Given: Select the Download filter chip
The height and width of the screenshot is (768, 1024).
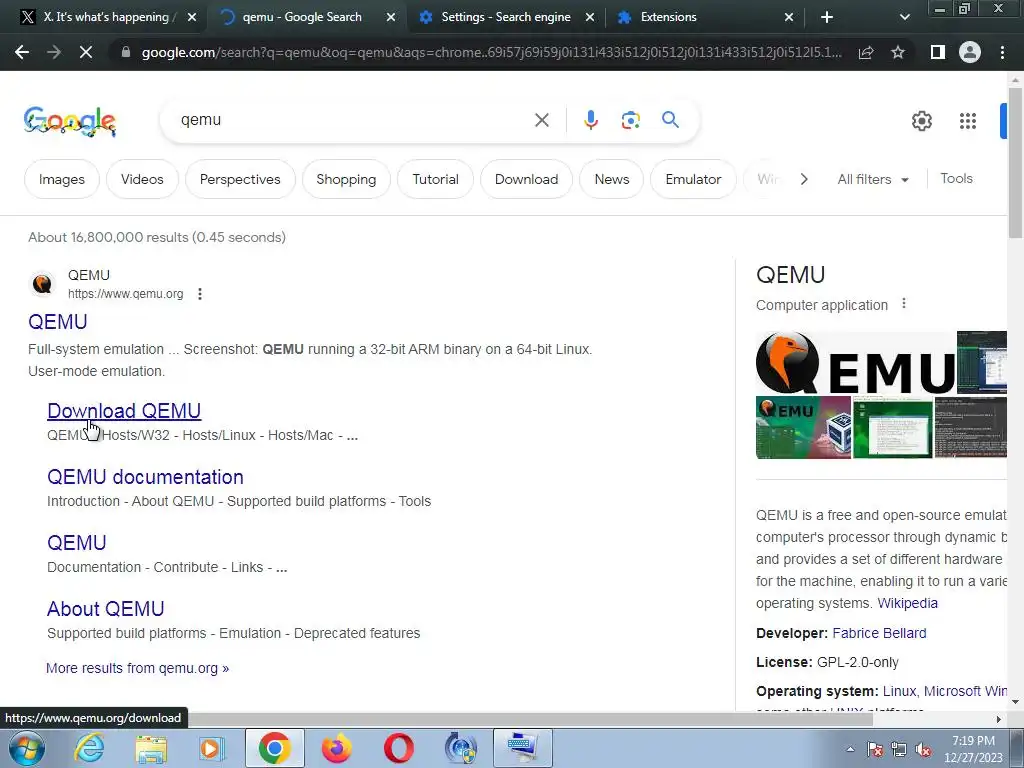Looking at the screenshot, I should point(526,179).
